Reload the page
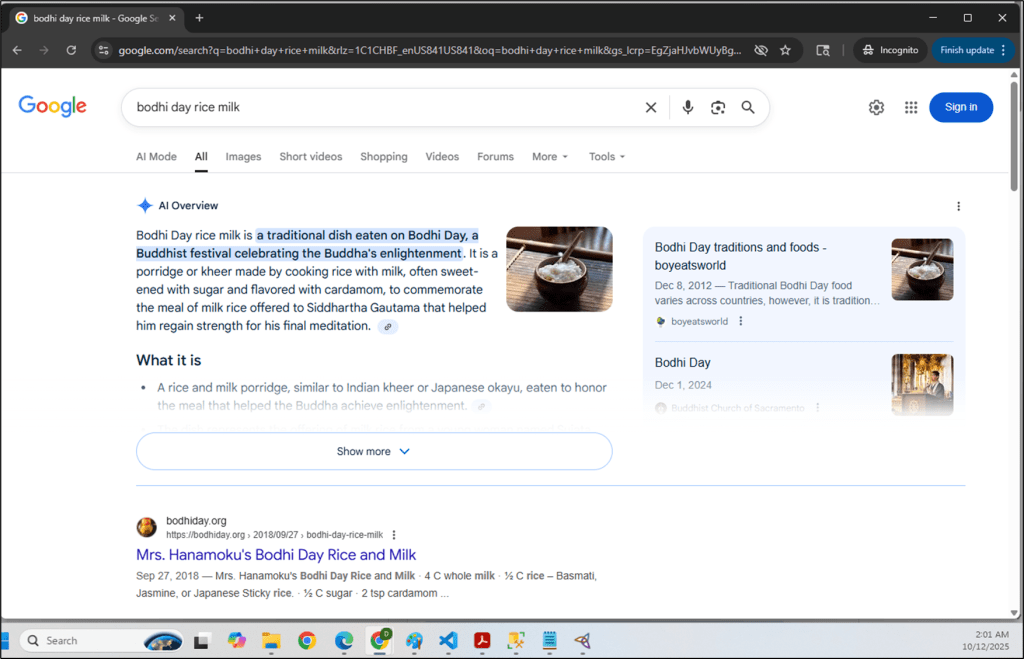The image size is (1024, 659). 71,50
